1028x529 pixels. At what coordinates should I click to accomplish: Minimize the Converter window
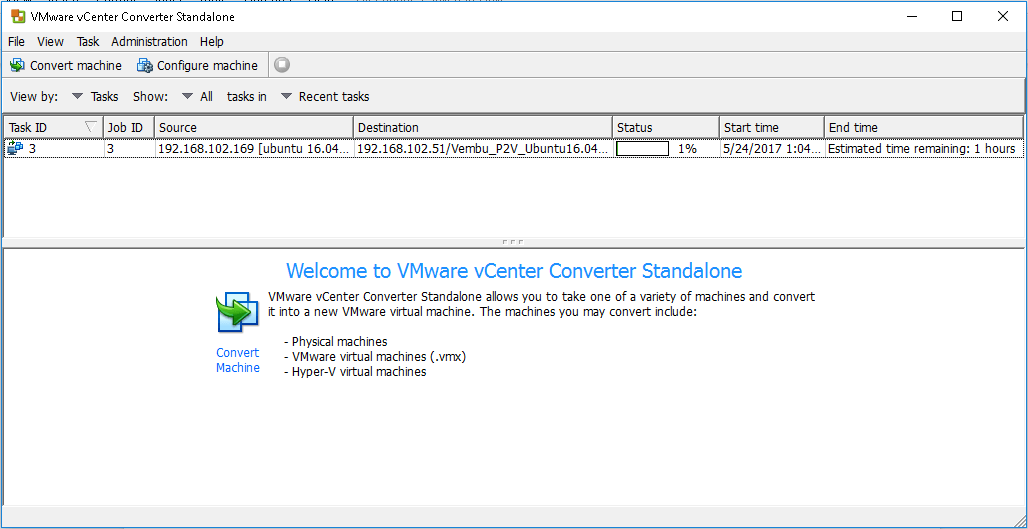912,16
